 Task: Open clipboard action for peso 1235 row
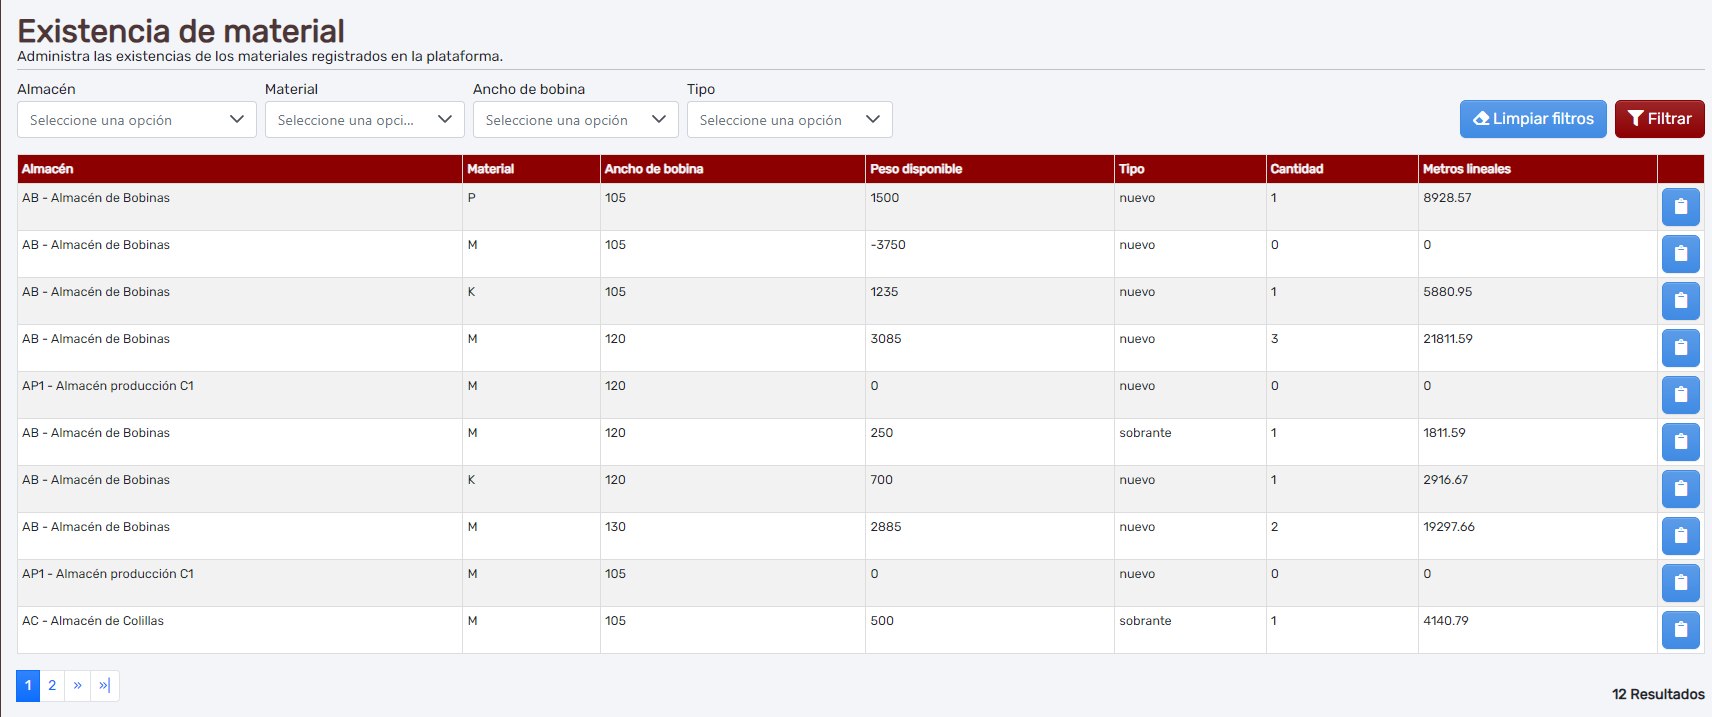pyautogui.click(x=1680, y=301)
